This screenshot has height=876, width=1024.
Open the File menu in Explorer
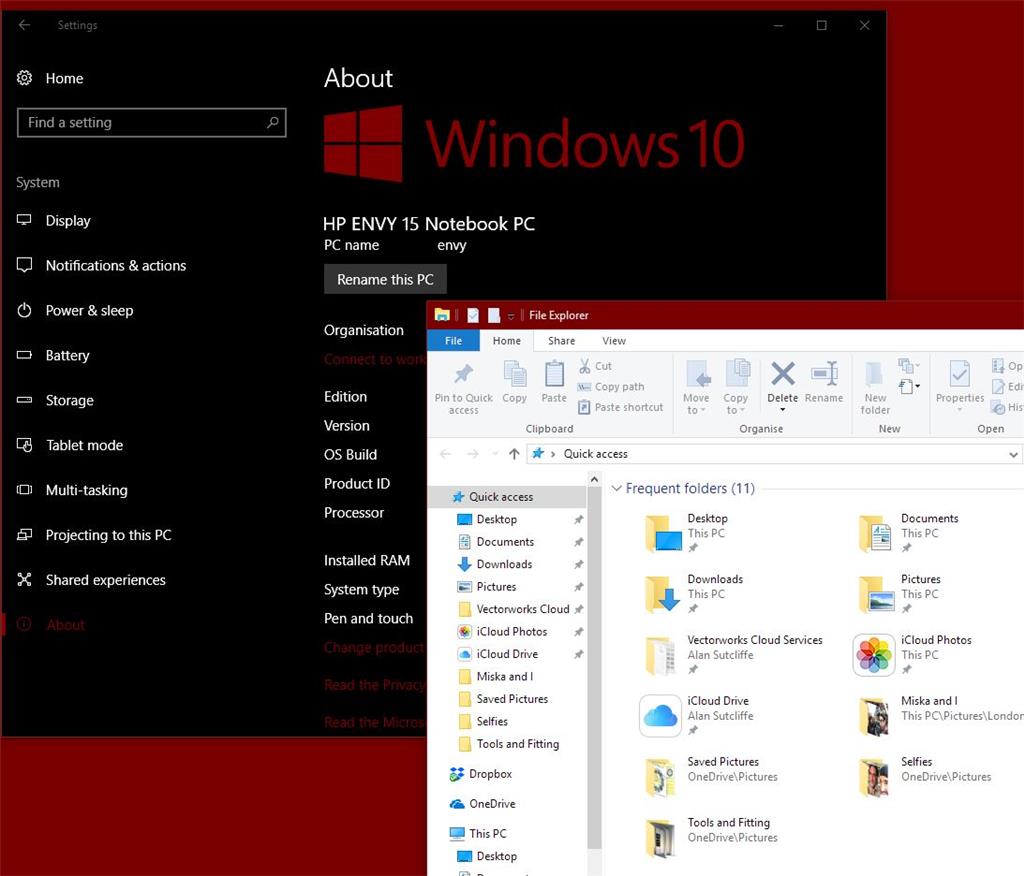(x=453, y=340)
